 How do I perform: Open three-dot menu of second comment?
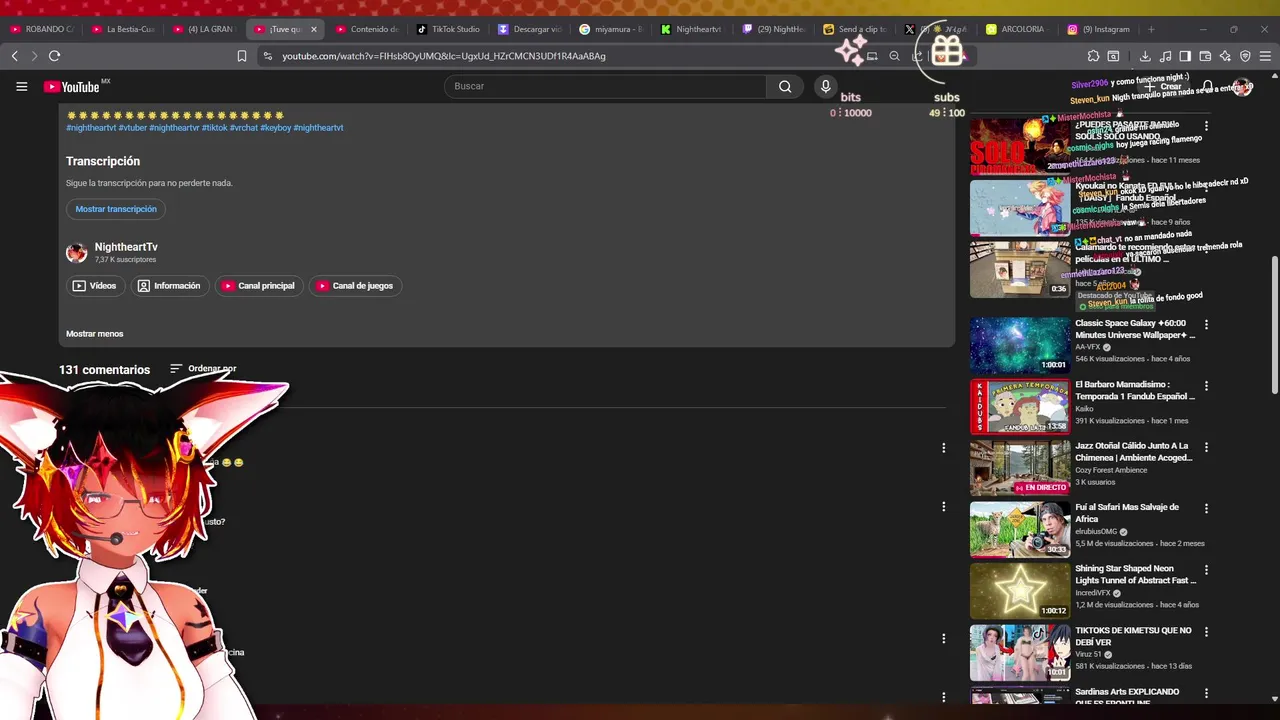click(x=943, y=507)
